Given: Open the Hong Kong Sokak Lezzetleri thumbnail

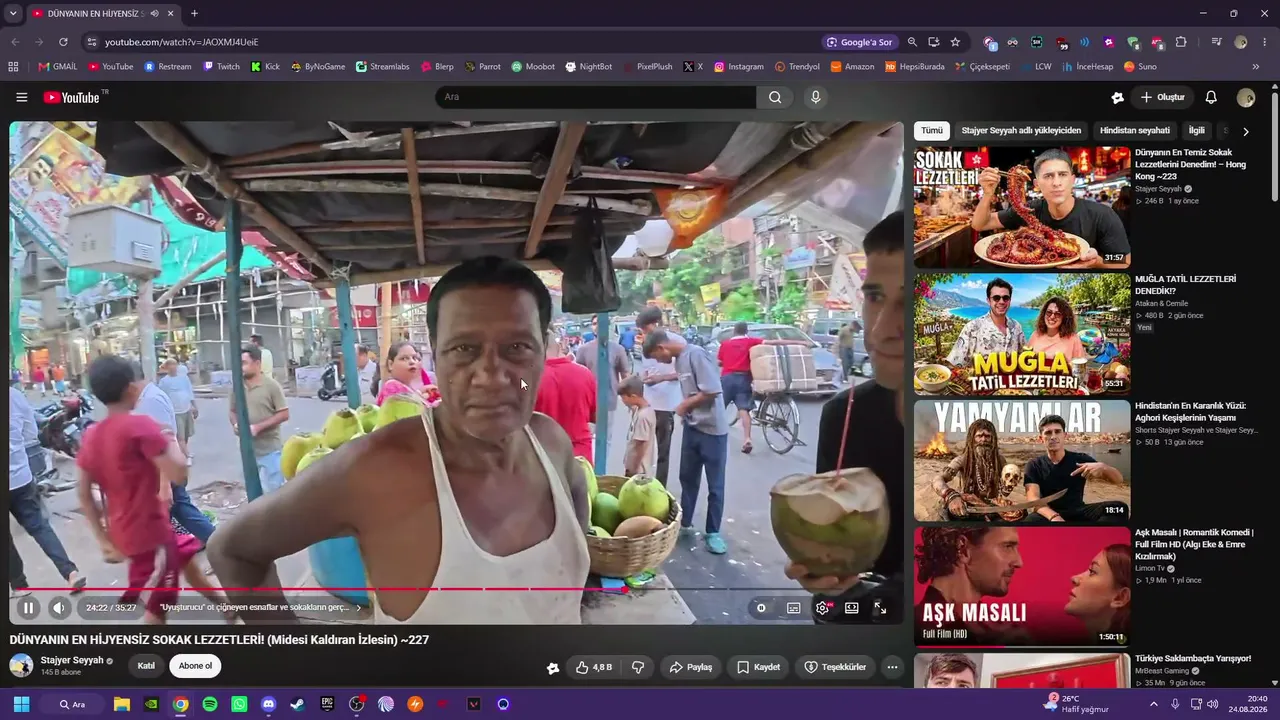Looking at the screenshot, I should pos(1022,207).
